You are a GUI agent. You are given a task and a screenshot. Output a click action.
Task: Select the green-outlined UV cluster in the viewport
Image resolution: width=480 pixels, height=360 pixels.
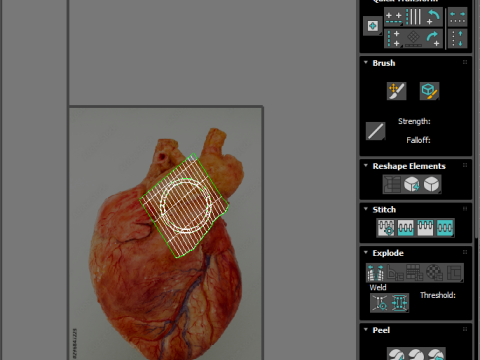(x=184, y=206)
